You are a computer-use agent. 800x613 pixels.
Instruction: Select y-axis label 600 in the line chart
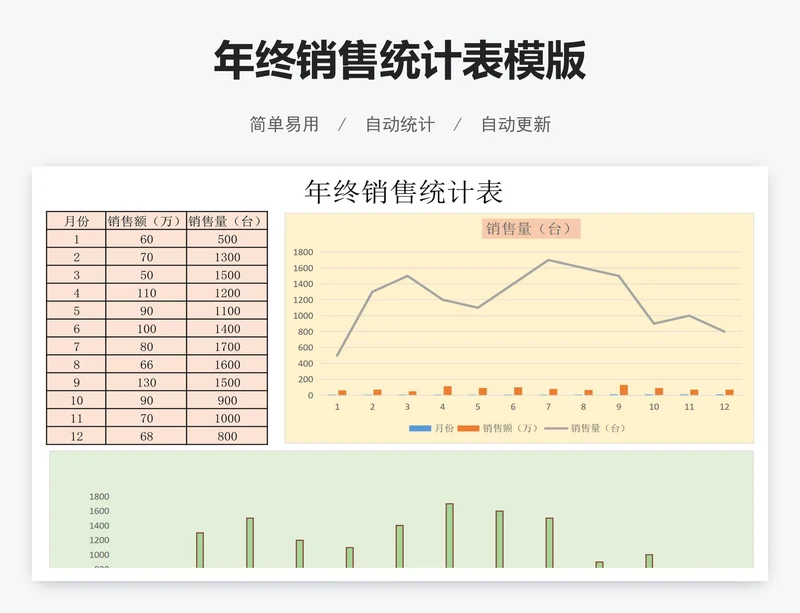[x=305, y=348]
